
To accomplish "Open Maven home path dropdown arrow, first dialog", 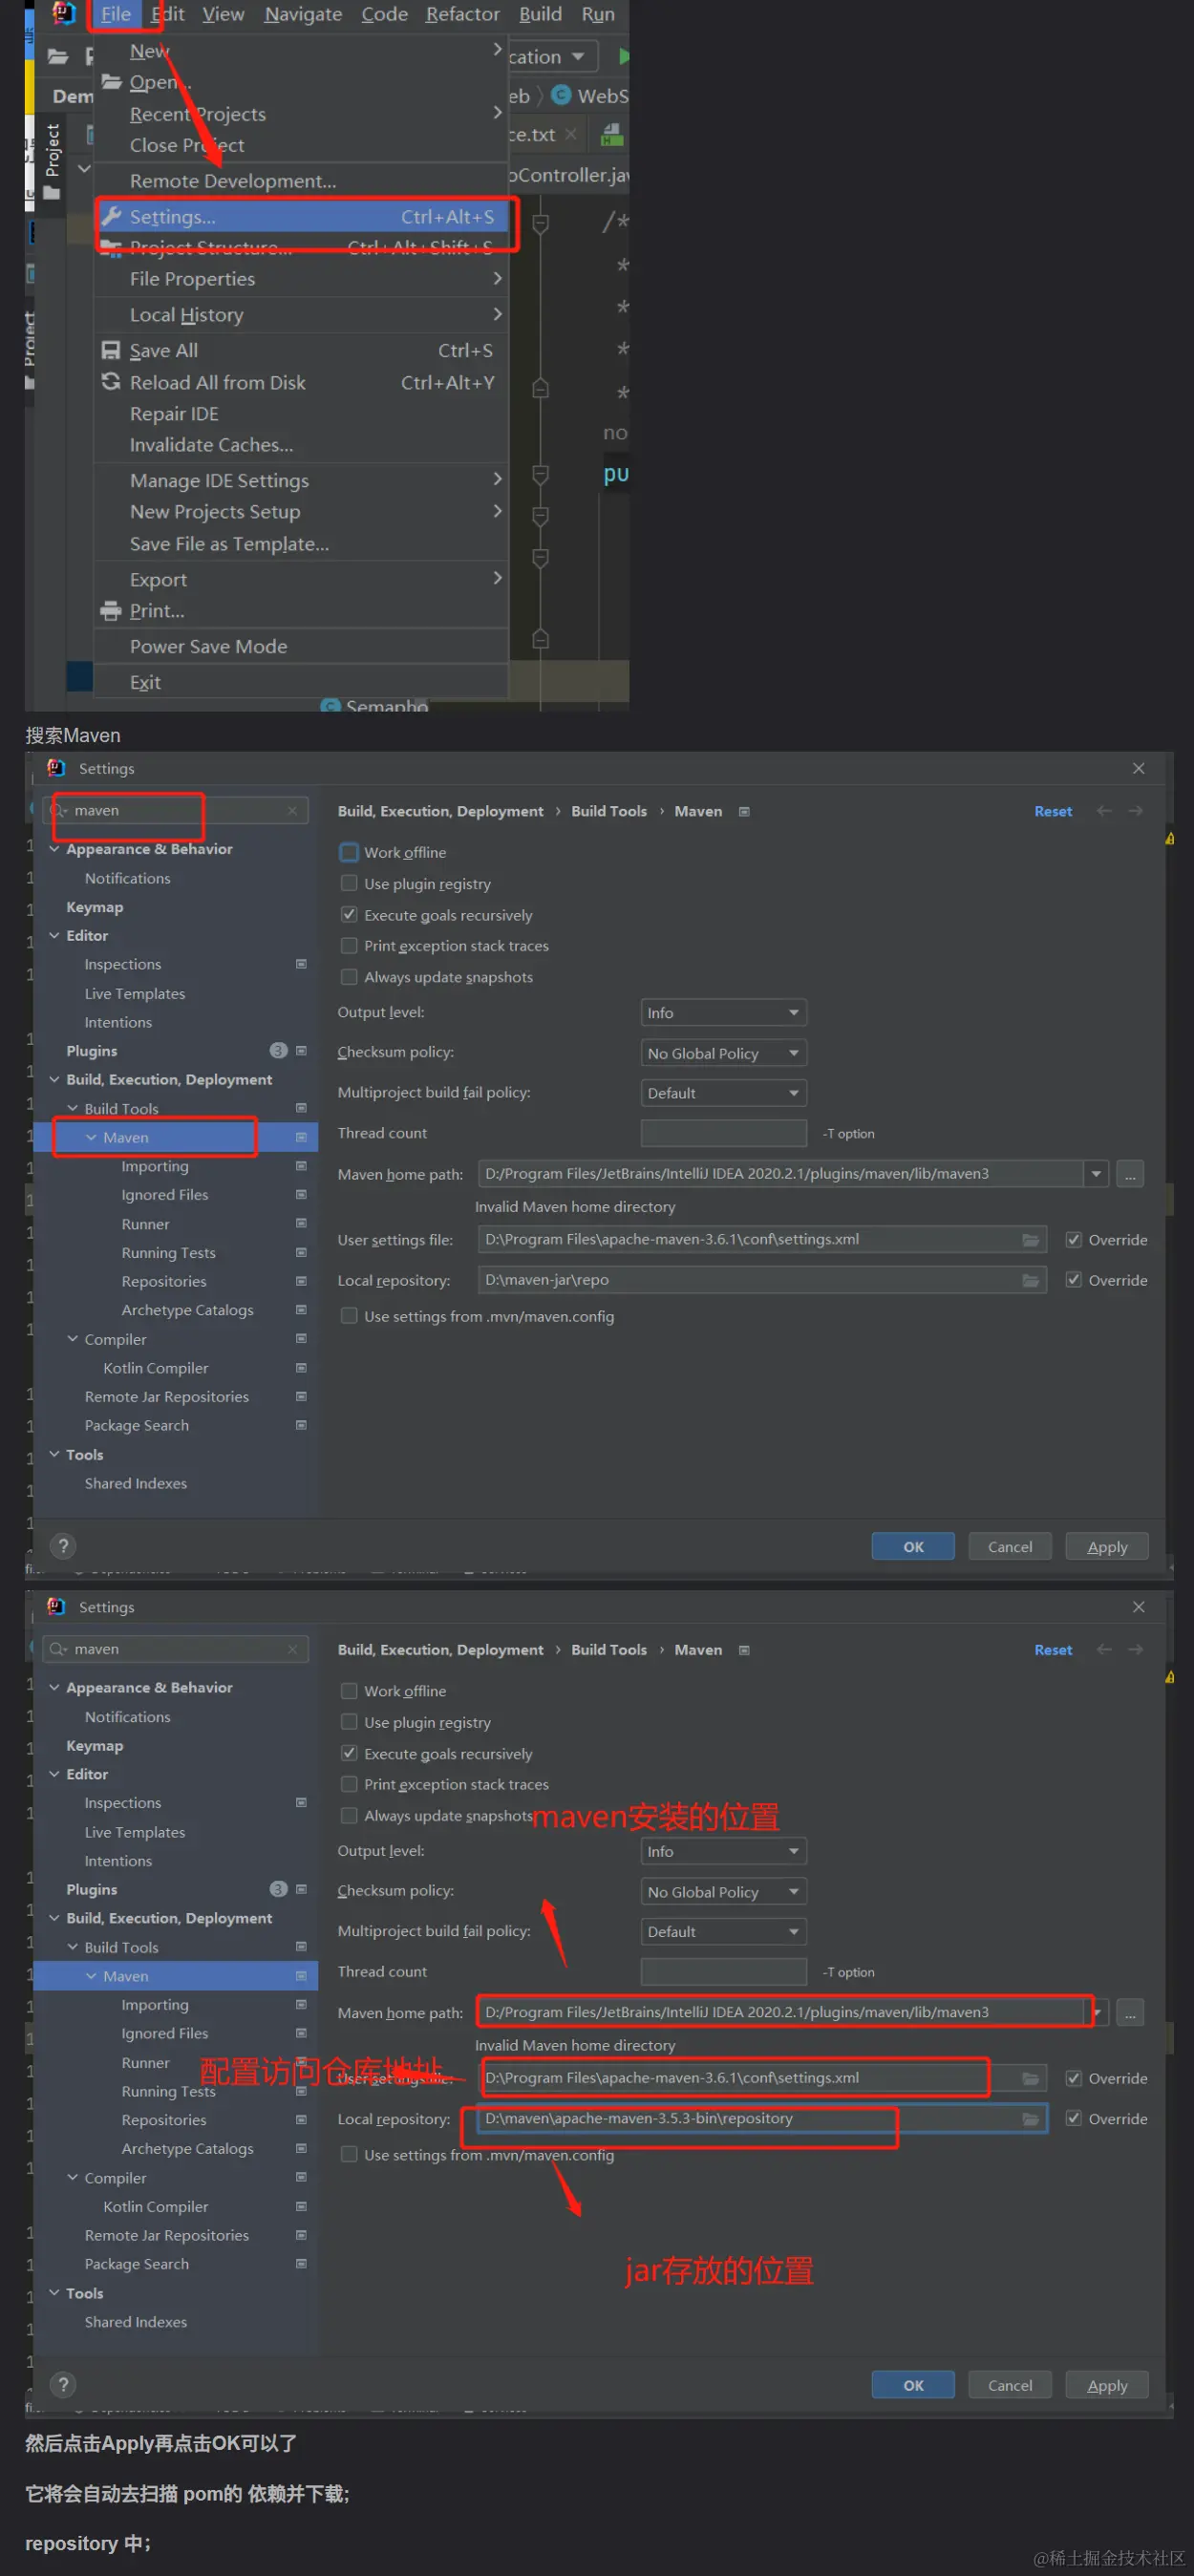I will 1097,1174.
